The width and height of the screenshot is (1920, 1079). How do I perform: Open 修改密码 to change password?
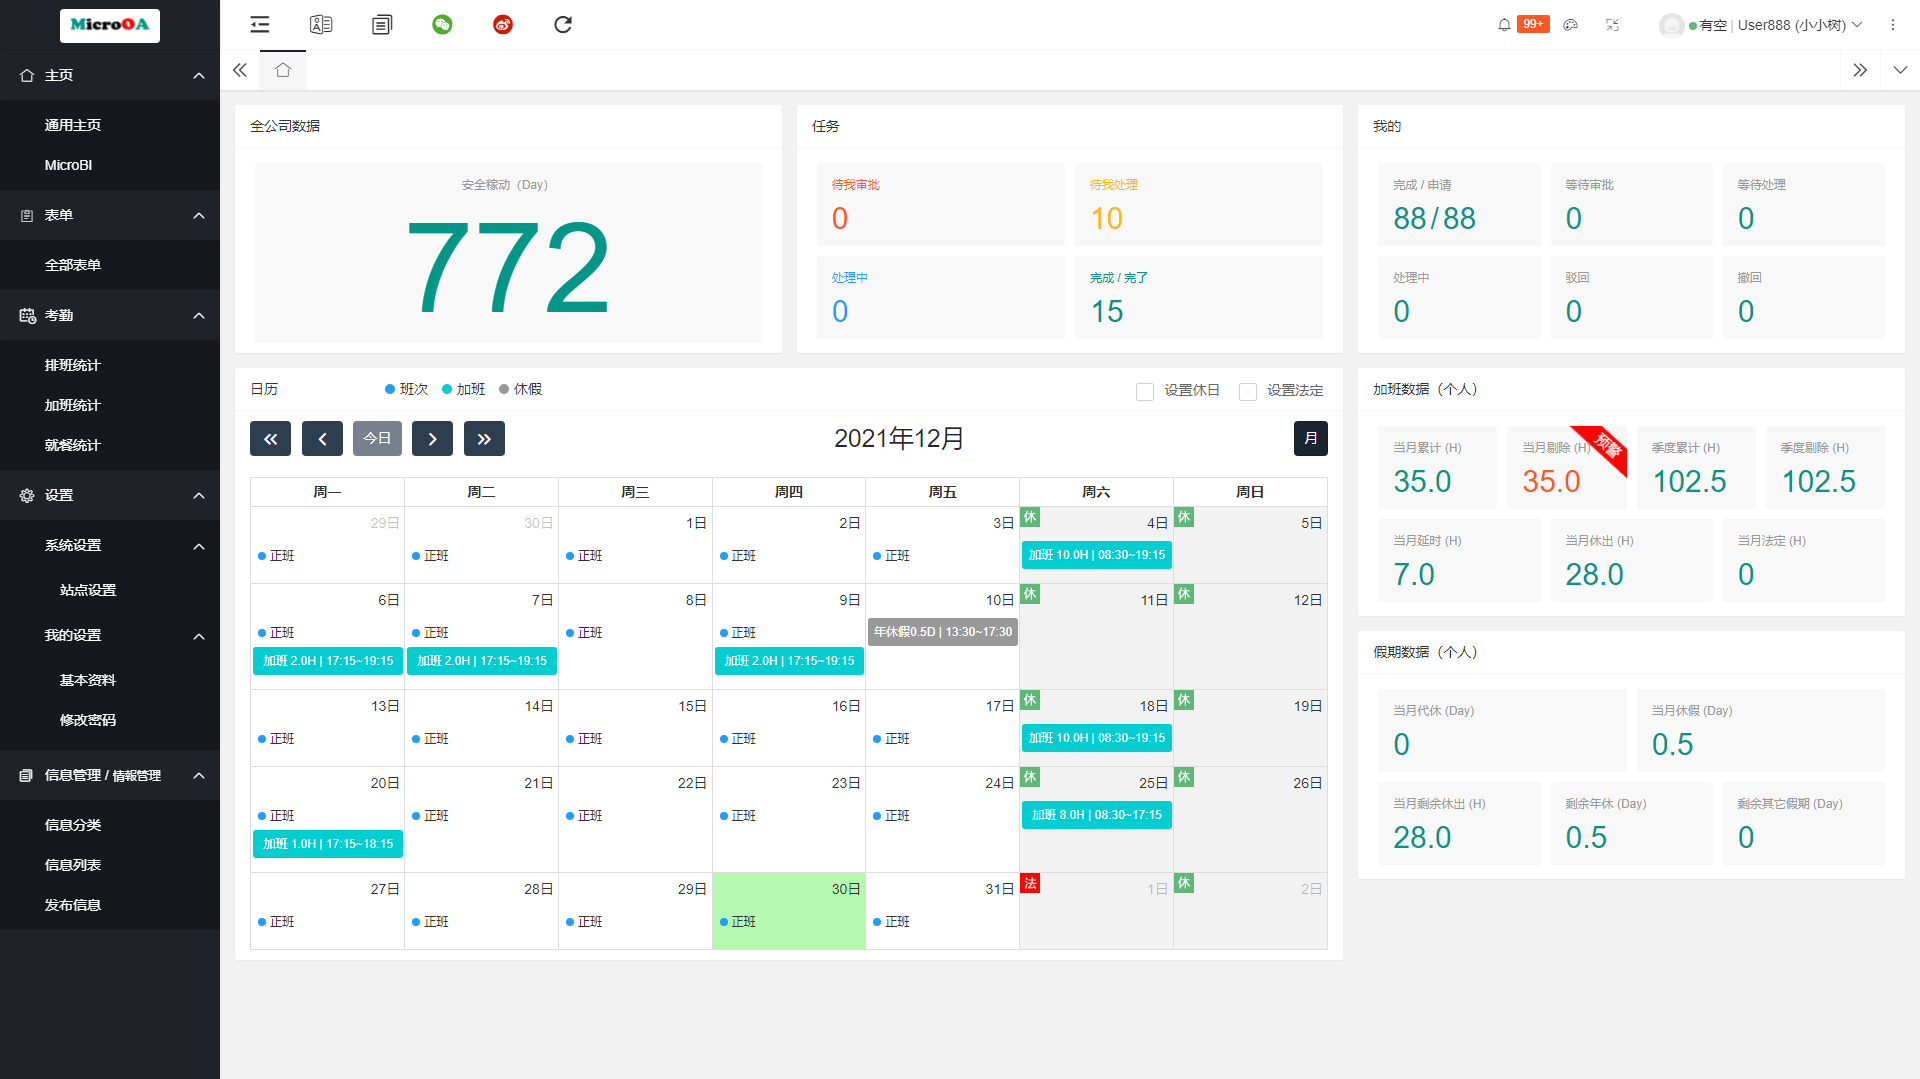point(87,719)
